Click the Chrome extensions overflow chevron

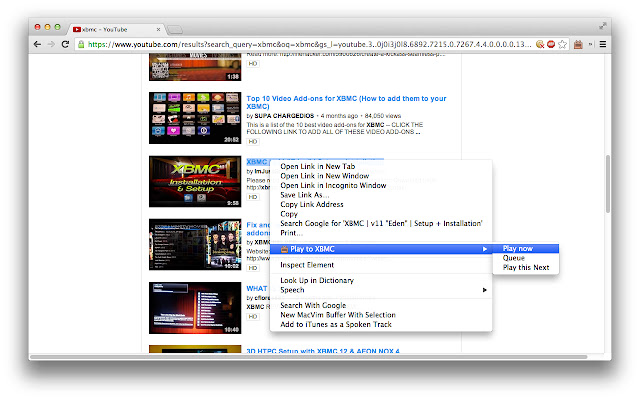coord(590,44)
